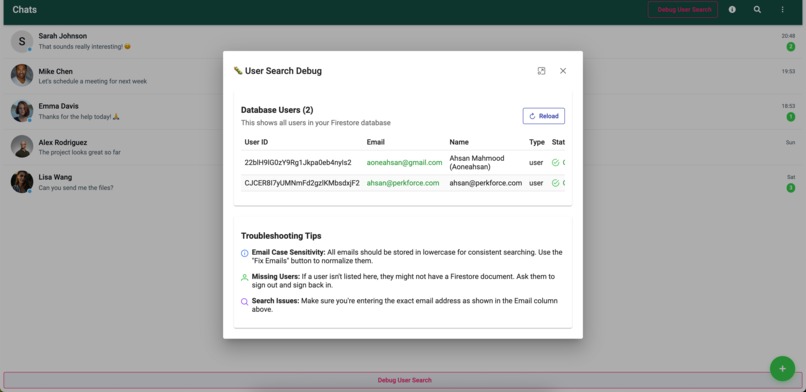Image resolution: width=806 pixels, height=392 pixels.
Task: Click Lisa Wang's profile photo
Action: pos(22,182)
